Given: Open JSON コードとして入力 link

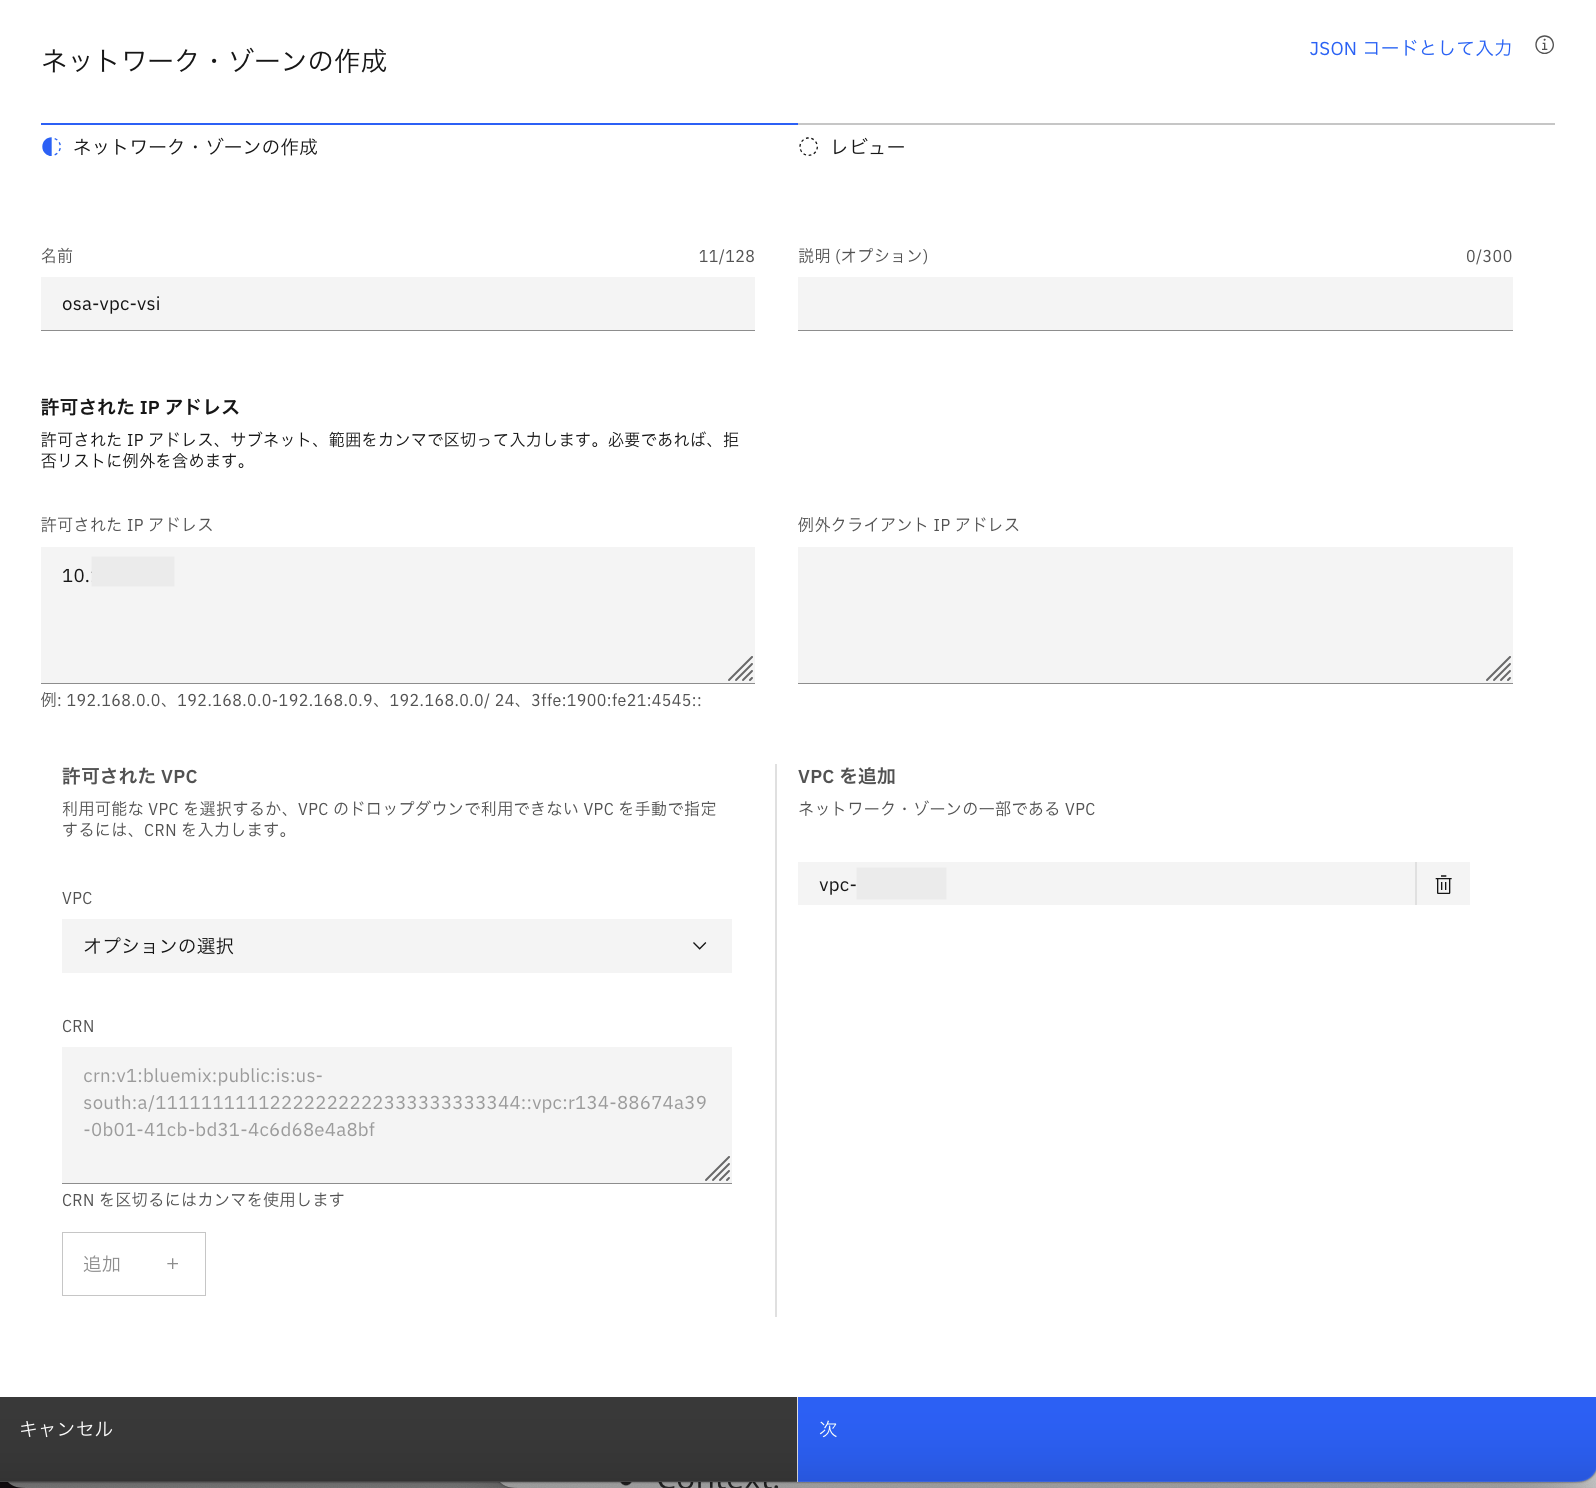Looking at the screenshot, I should coord(1410,48).
